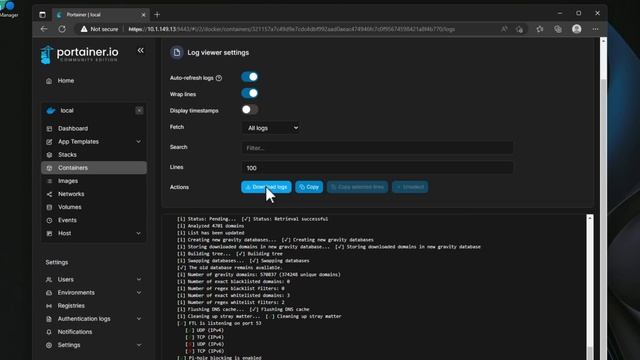640x360 pixels.
Task: Toggle Auto-refresh logs switch
Action: (x=249, y=77)
